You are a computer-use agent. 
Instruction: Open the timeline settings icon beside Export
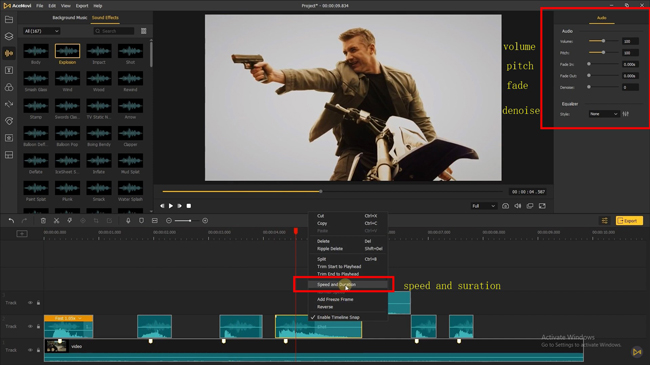605,221
